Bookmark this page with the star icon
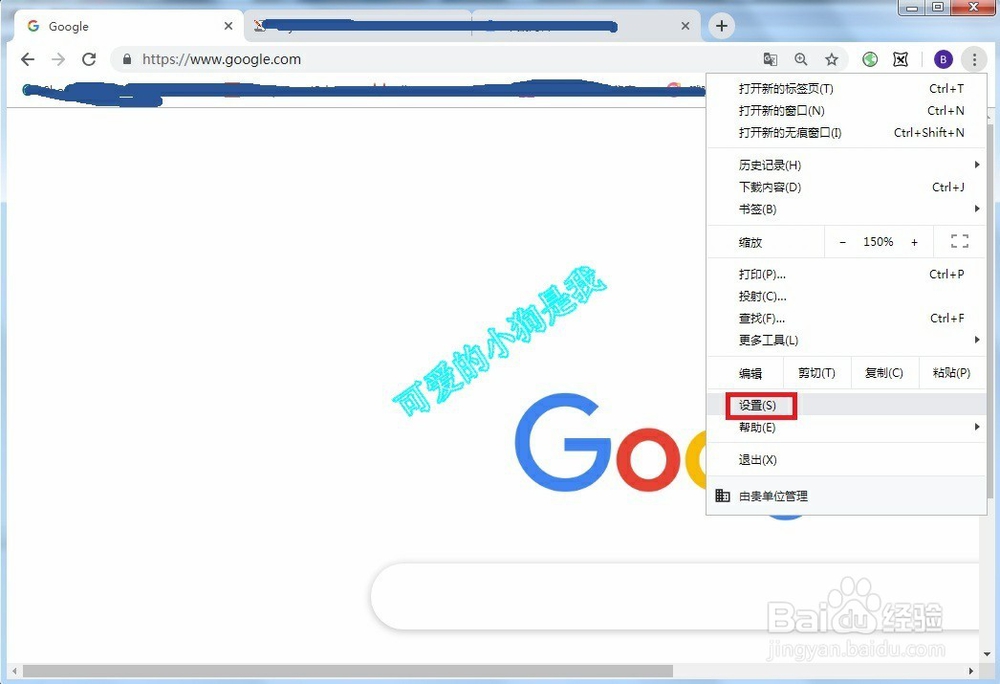 (x=832, y=59)
